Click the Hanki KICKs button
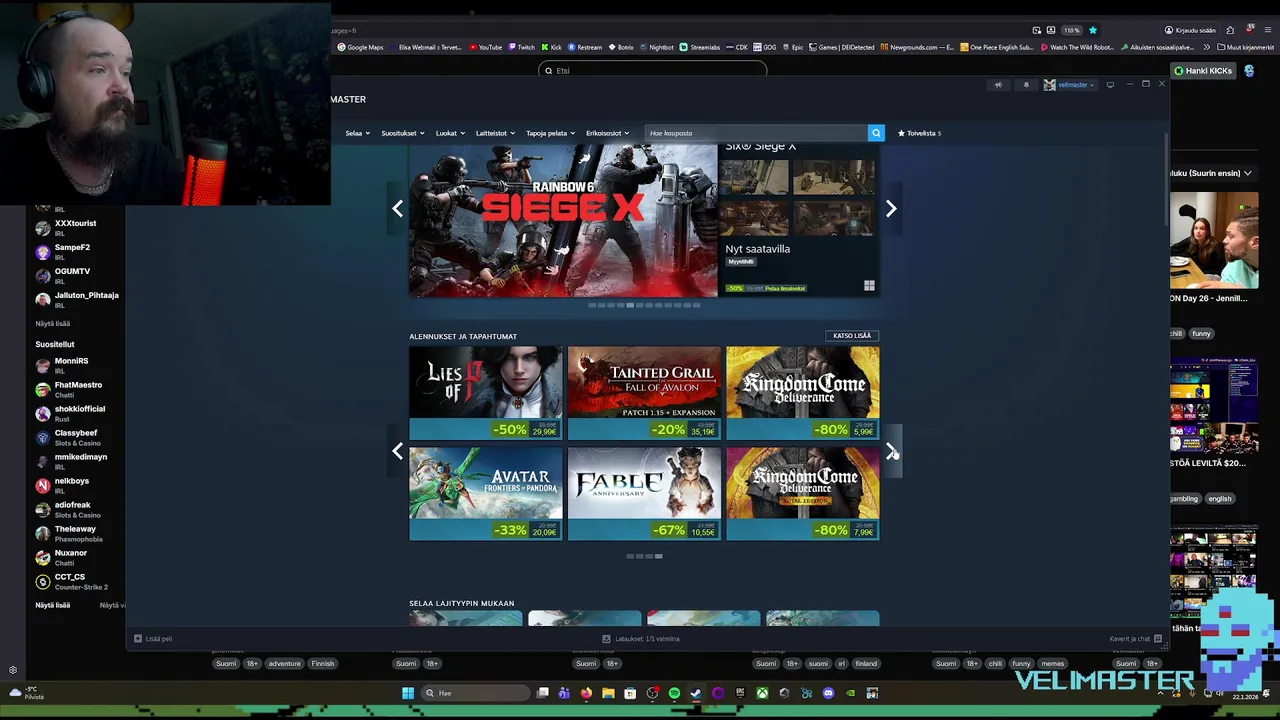The height and width of the screenshot is (720, 1280). [x=1203, y=71]
